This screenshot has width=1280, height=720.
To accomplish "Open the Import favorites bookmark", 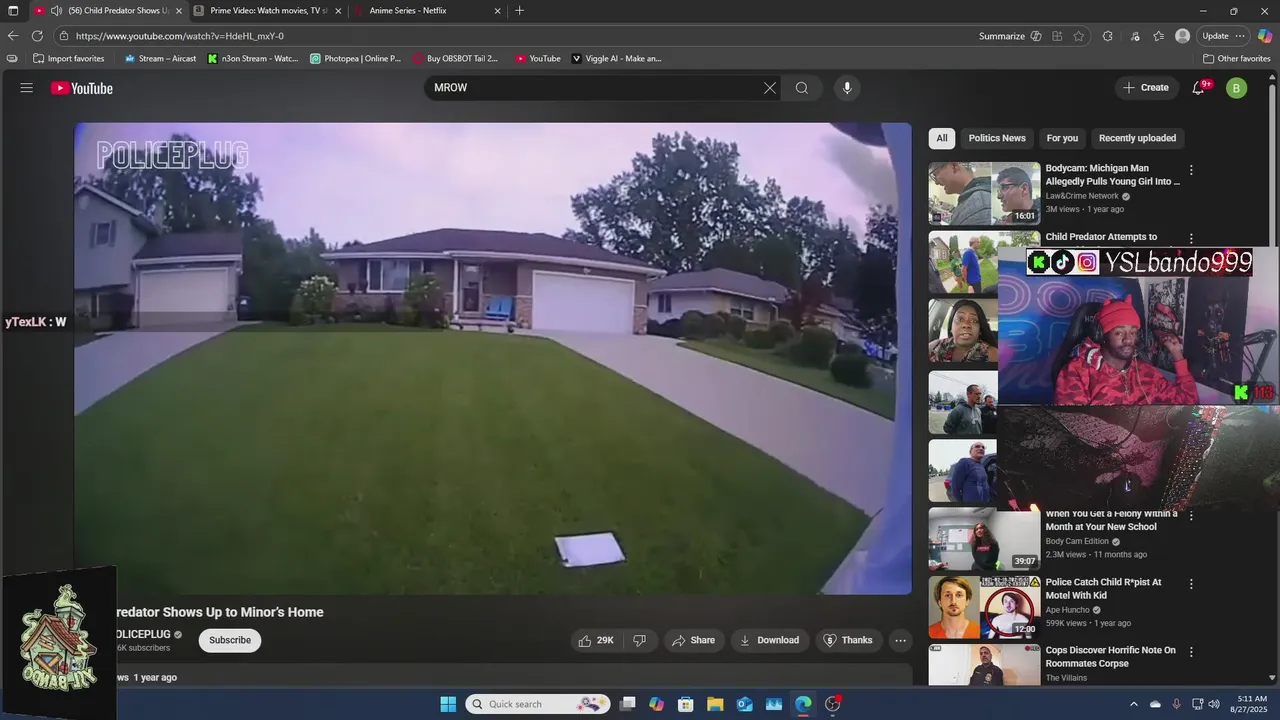I will click(x=69, y=58).
